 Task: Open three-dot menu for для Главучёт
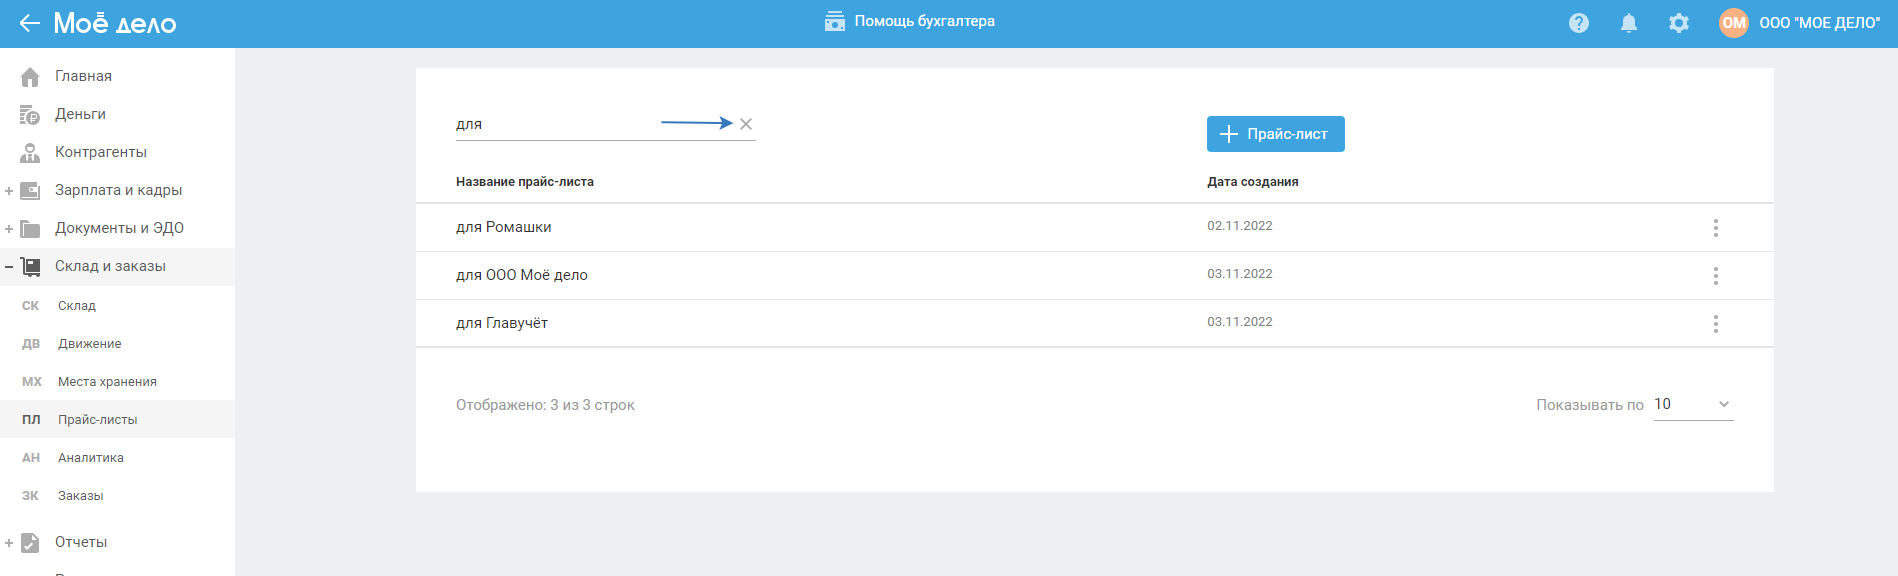[x=1716, y=324]
